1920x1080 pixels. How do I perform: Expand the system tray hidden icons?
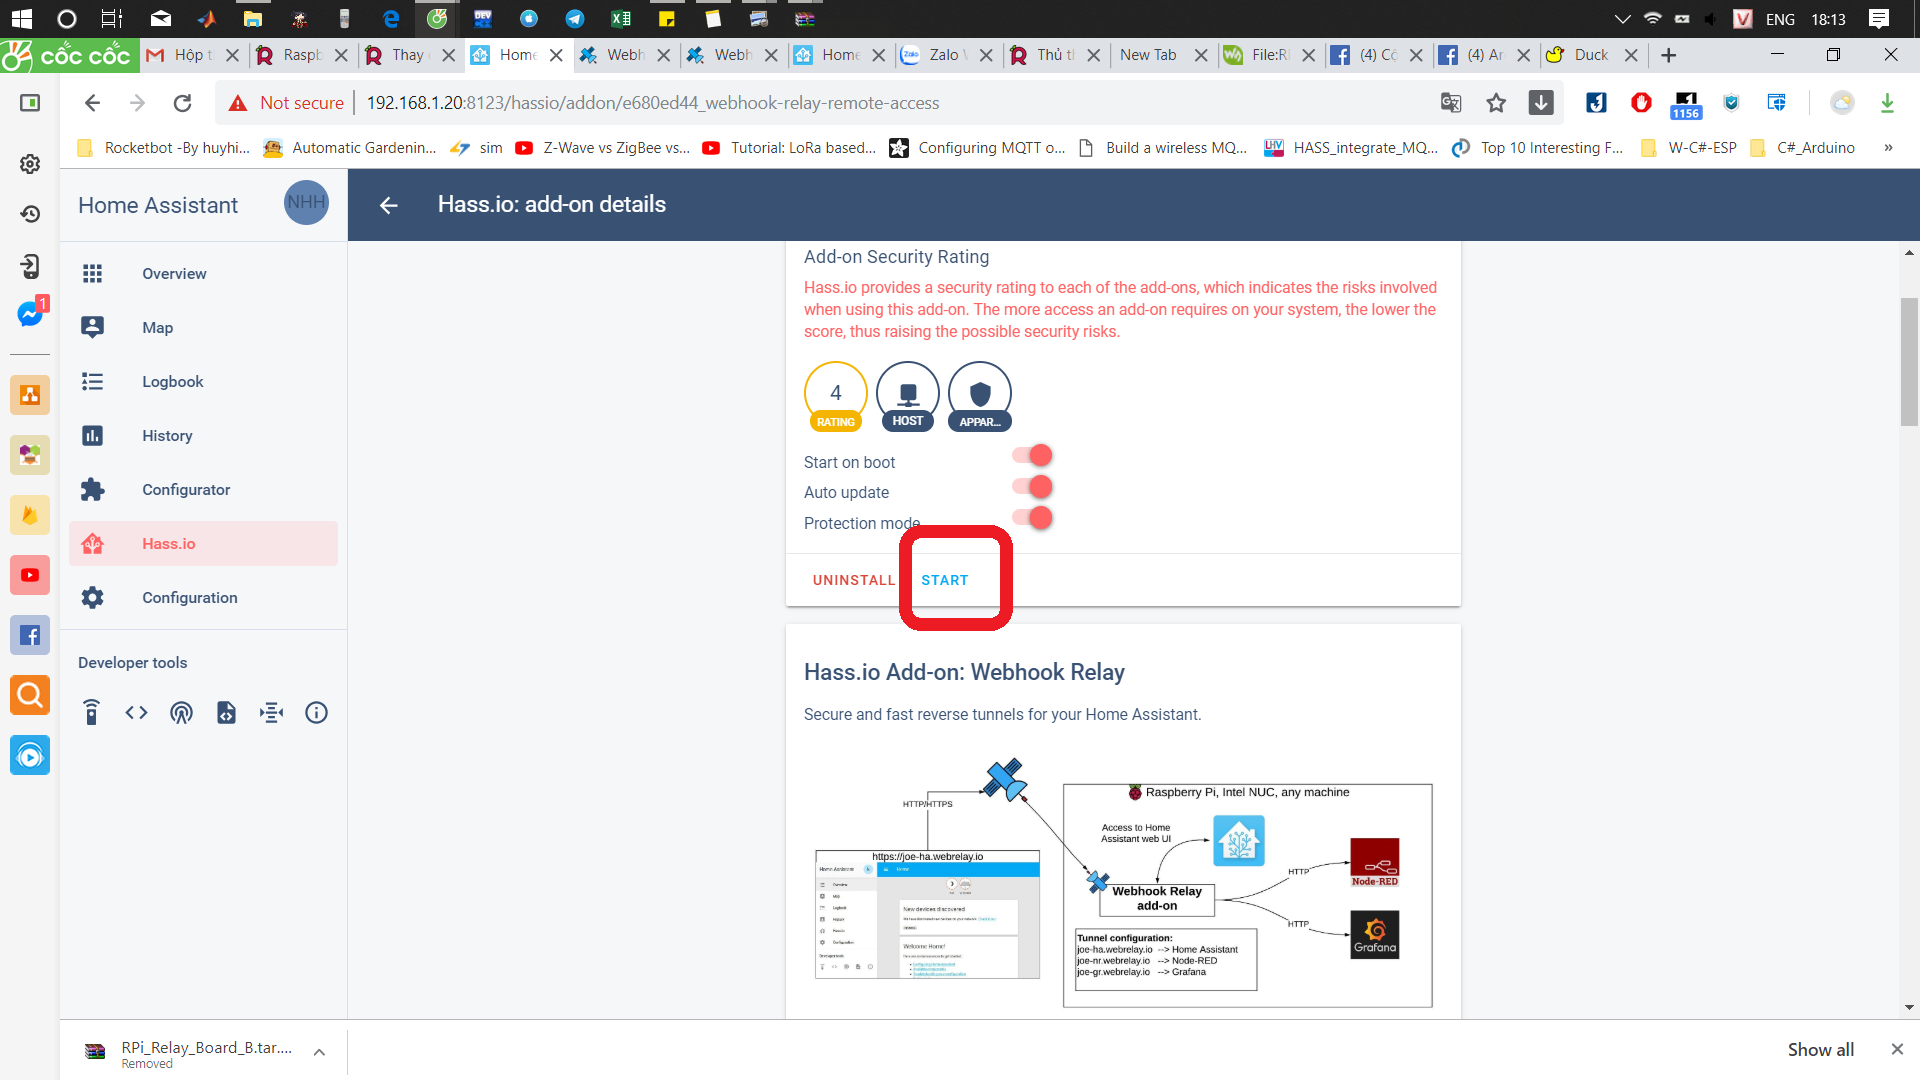1622,19
